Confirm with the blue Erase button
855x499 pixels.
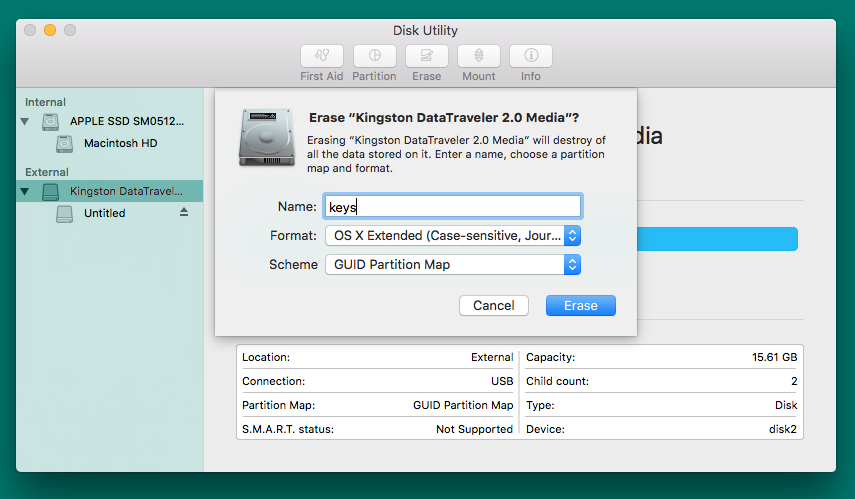pos(581,305)
